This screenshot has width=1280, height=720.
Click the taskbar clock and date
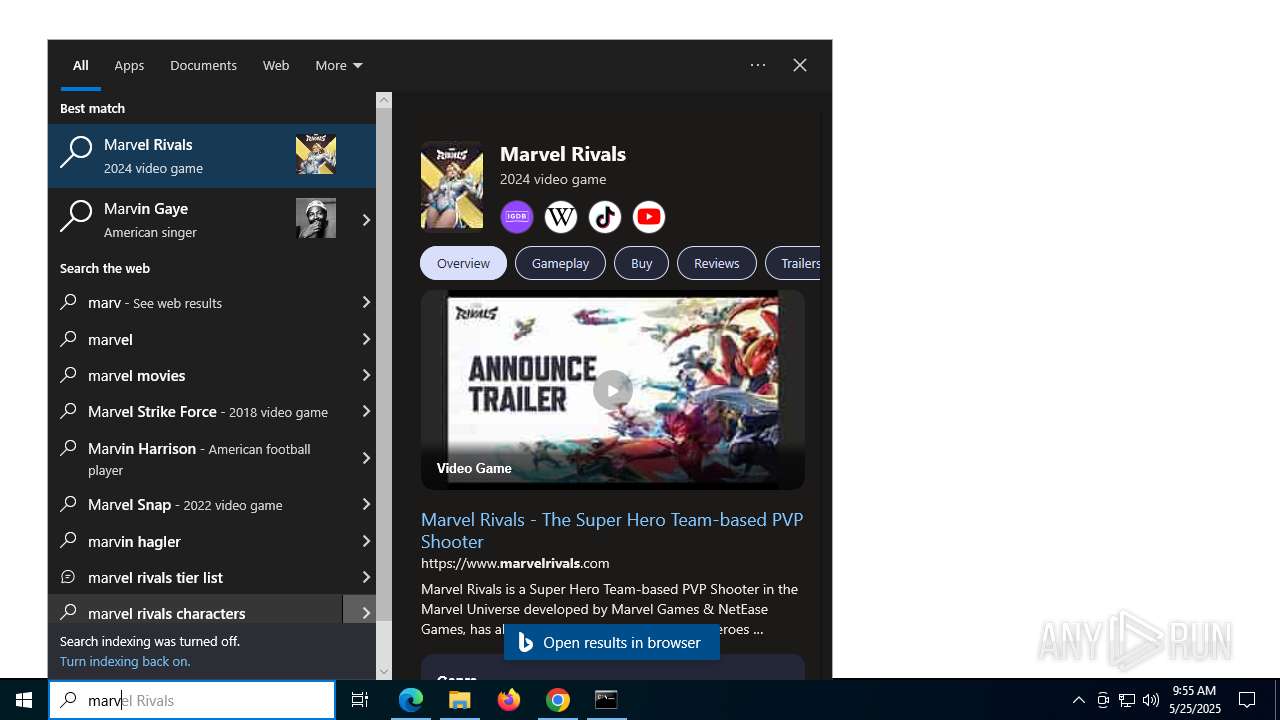(x=1195, y=700)
